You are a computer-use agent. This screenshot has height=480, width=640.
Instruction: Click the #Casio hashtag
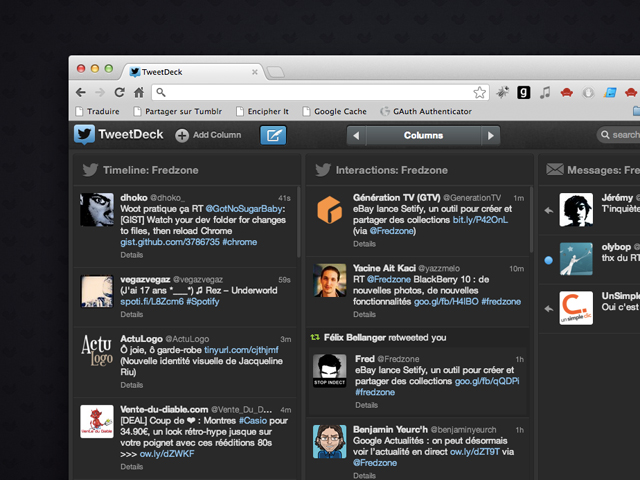click(253, 421)
